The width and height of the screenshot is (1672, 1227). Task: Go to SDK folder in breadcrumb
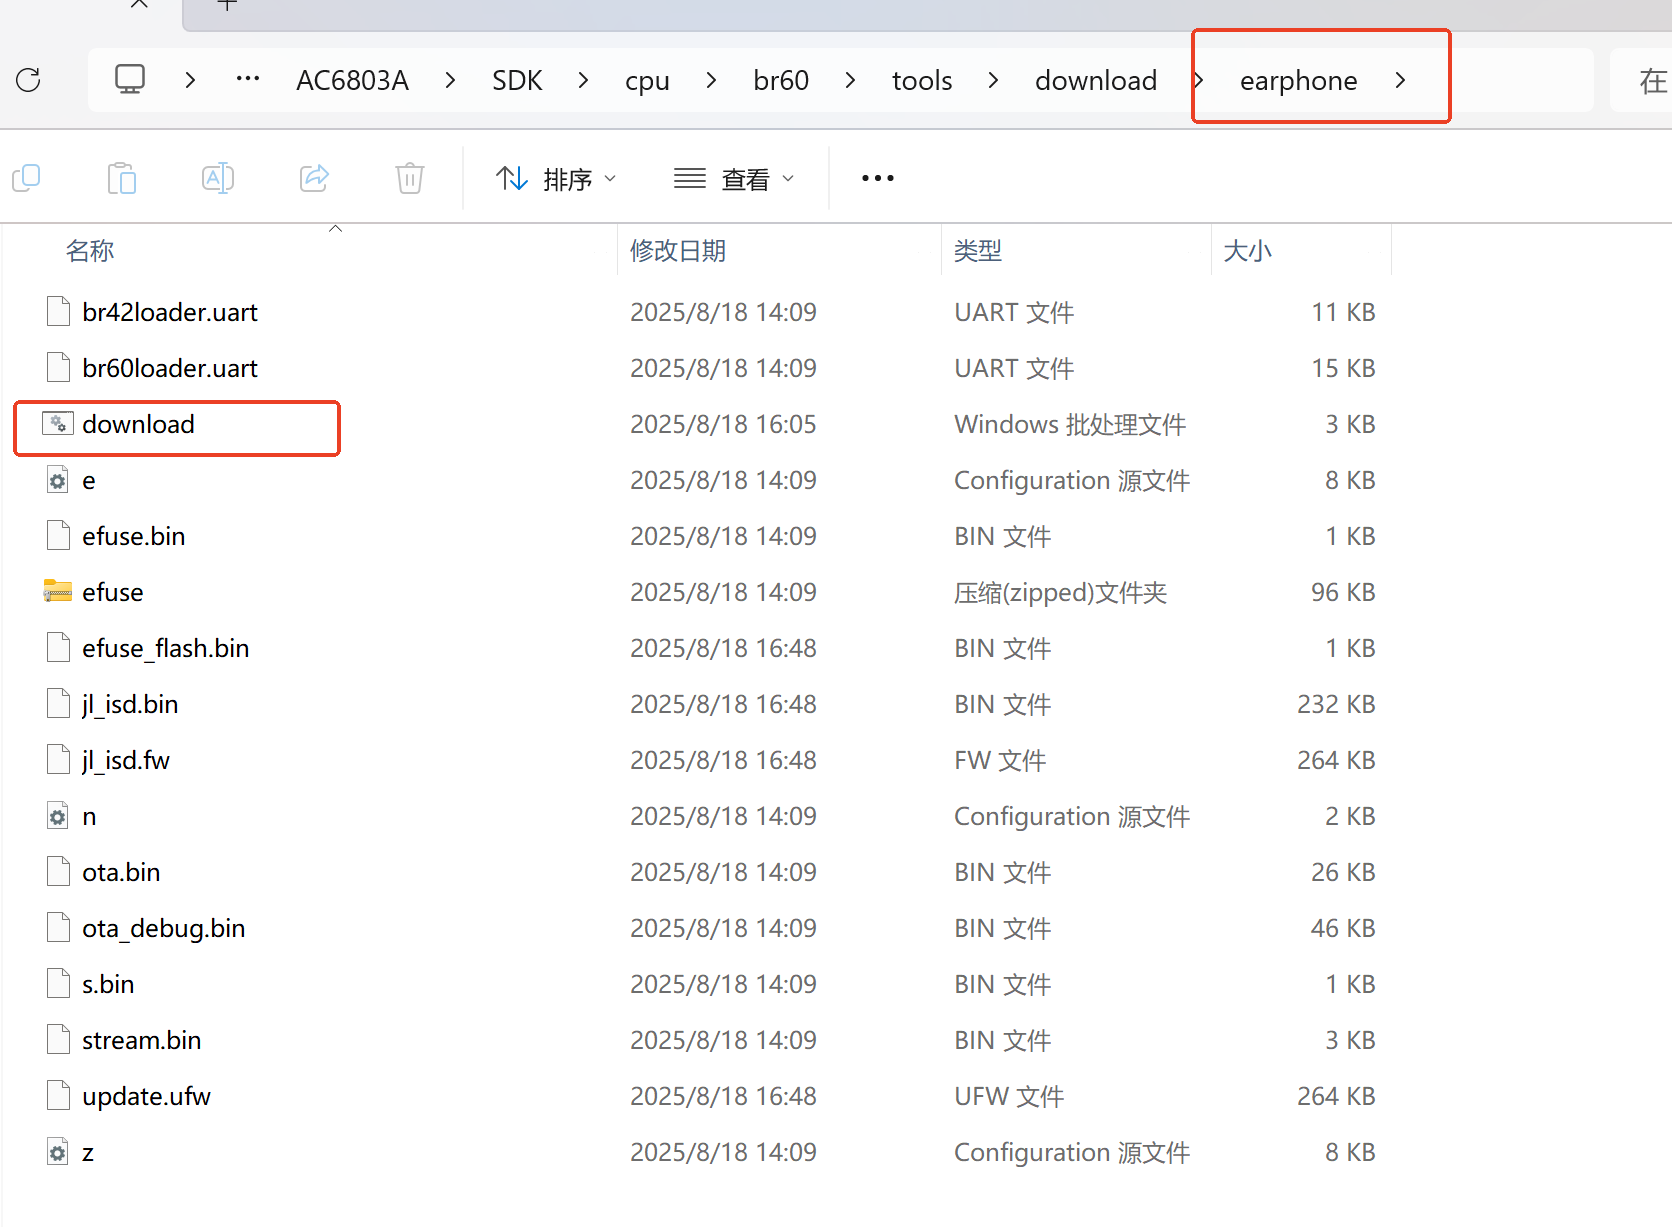517,80
